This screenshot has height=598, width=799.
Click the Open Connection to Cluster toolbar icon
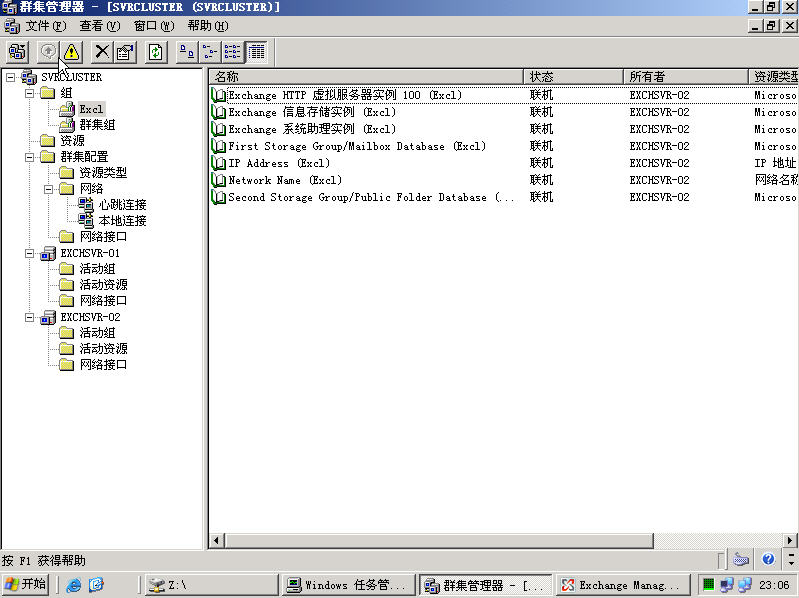point(17,52)
